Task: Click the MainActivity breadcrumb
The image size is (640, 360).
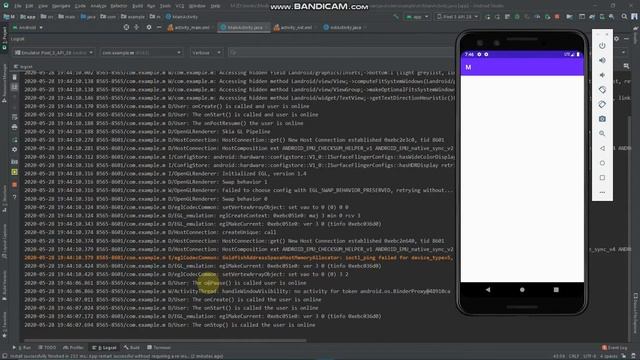Action: 182,17
